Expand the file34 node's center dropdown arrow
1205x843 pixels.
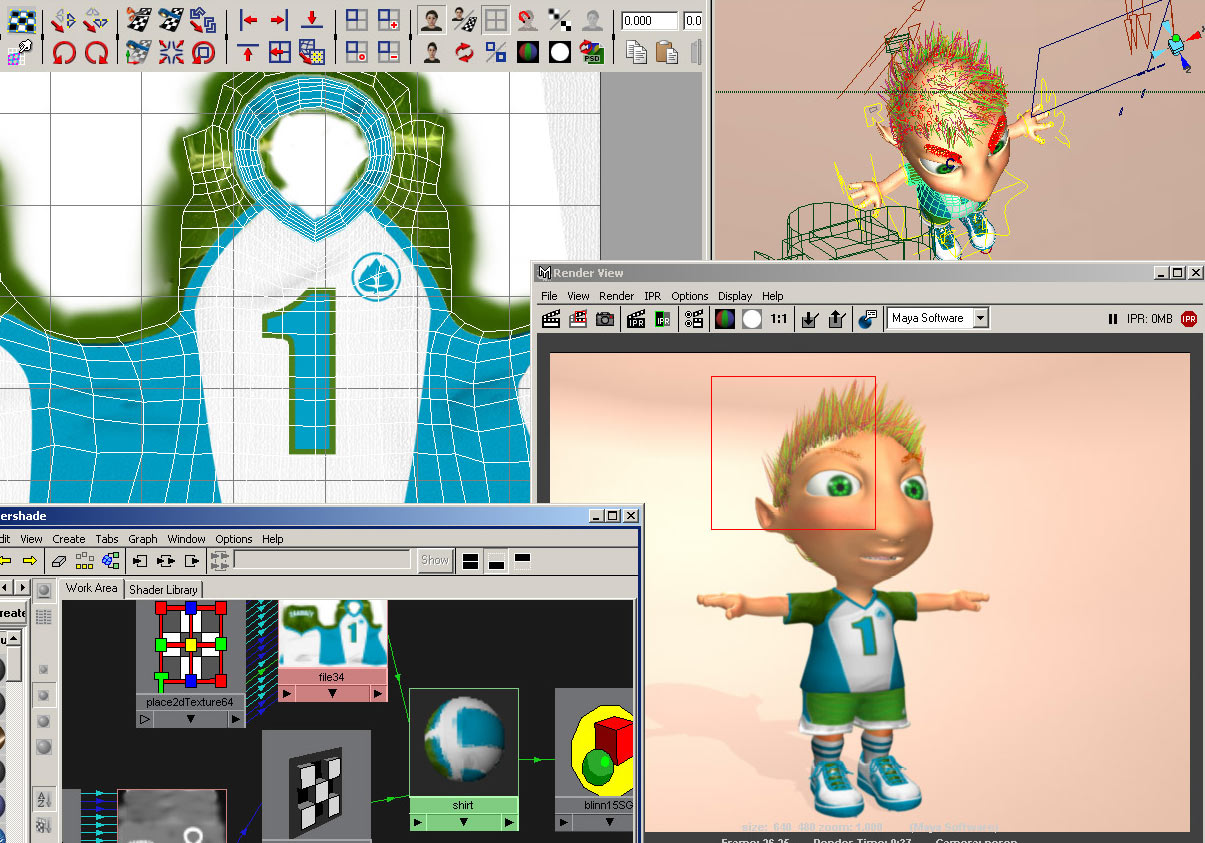click(332, 693)
